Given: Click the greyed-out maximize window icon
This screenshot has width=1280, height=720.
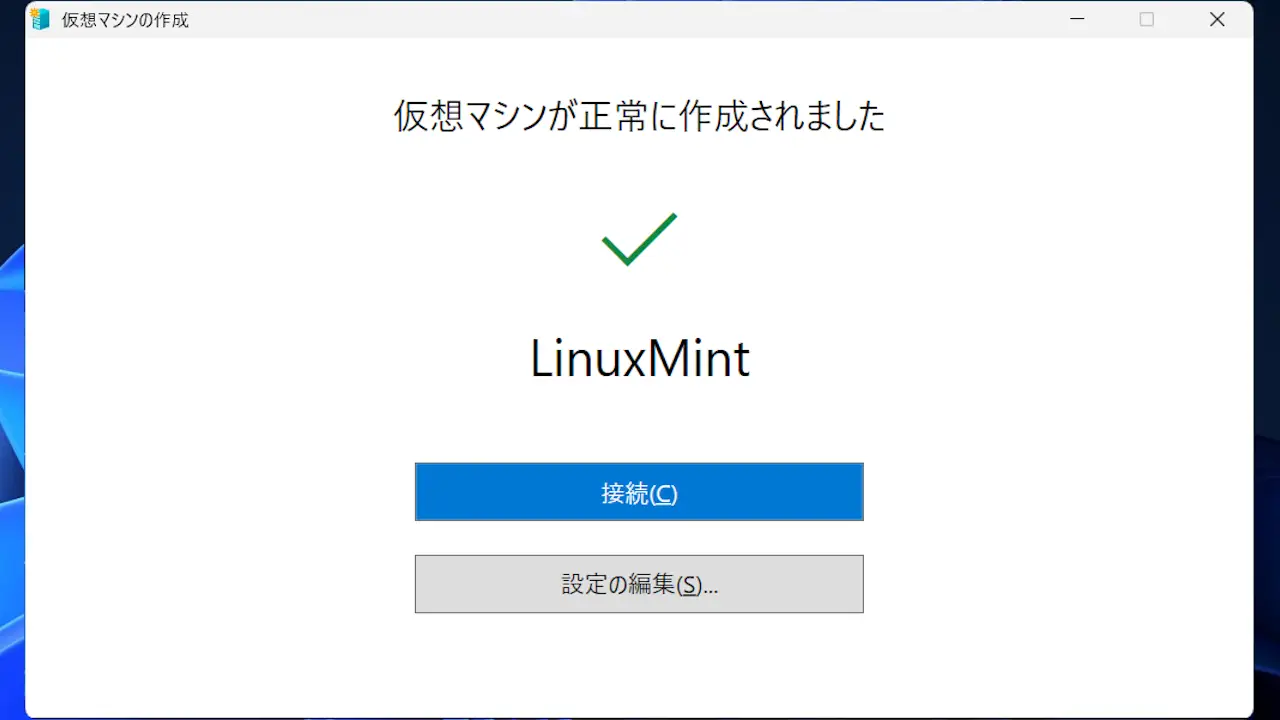Looking at the screenshot, I should pos(1147,19).
